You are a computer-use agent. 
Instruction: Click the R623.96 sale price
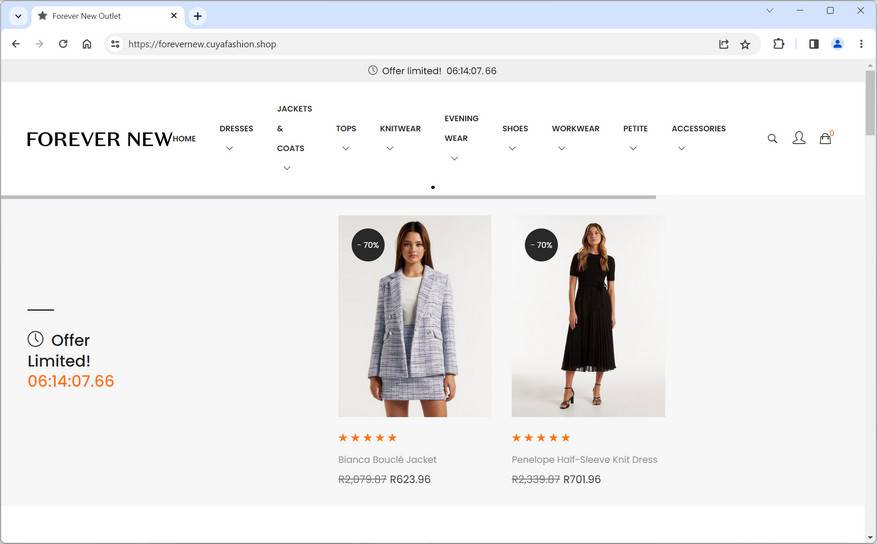(x=410, y=479)
